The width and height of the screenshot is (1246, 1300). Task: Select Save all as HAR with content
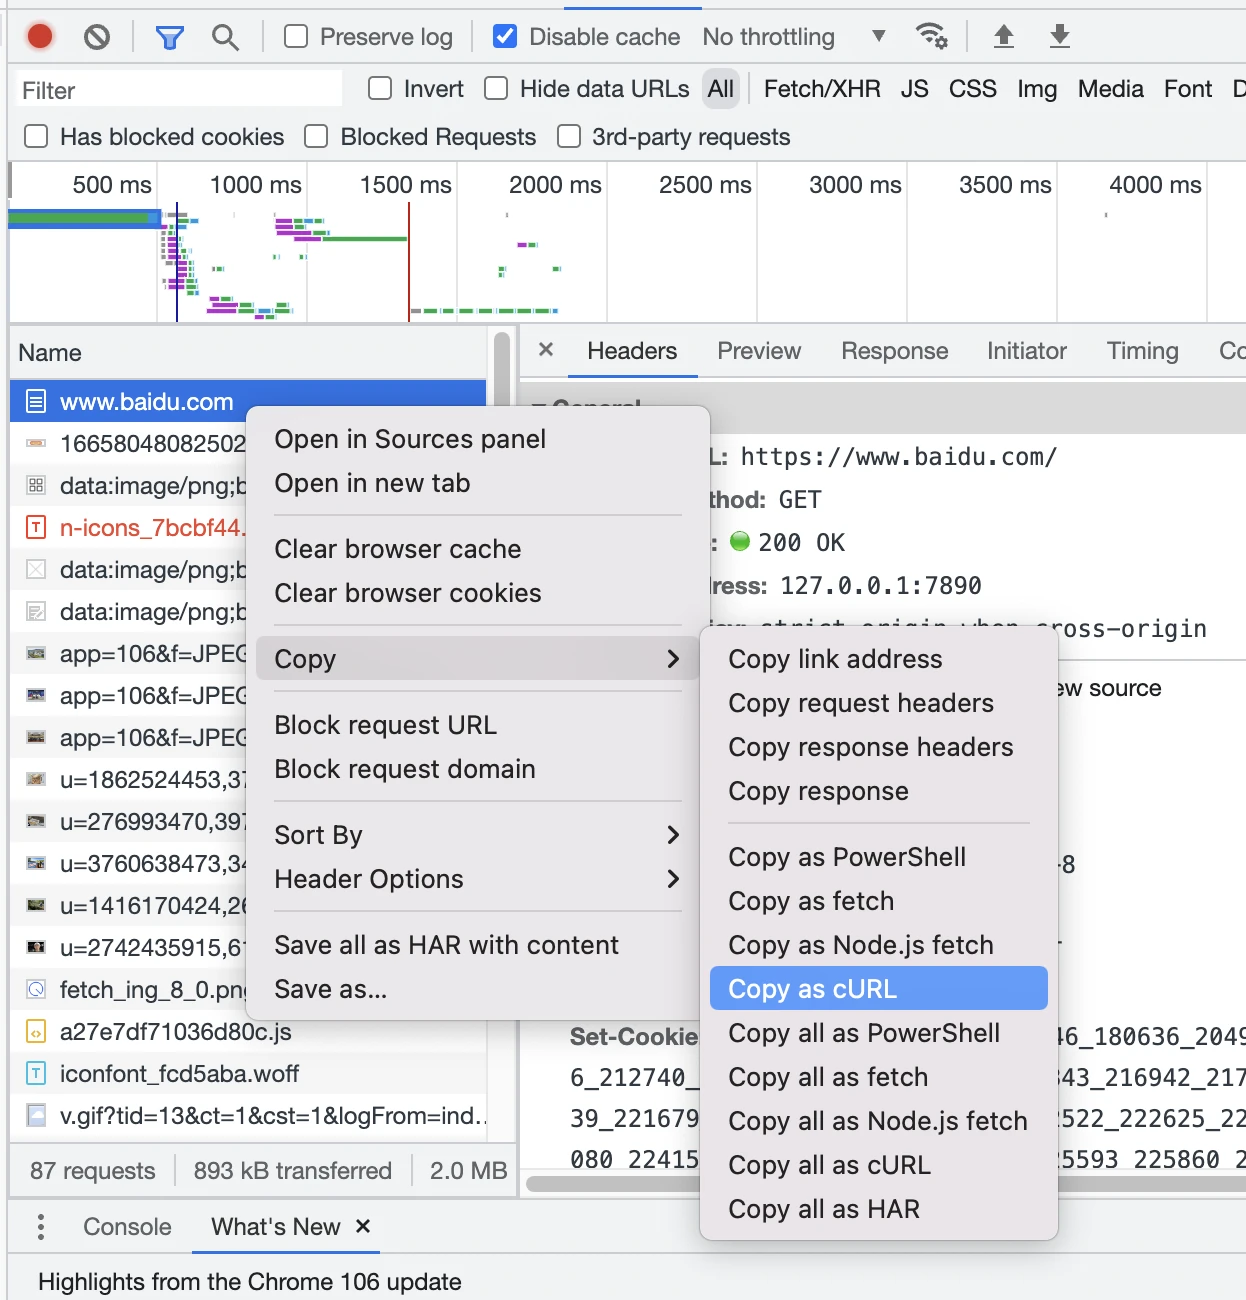(446, 945)
